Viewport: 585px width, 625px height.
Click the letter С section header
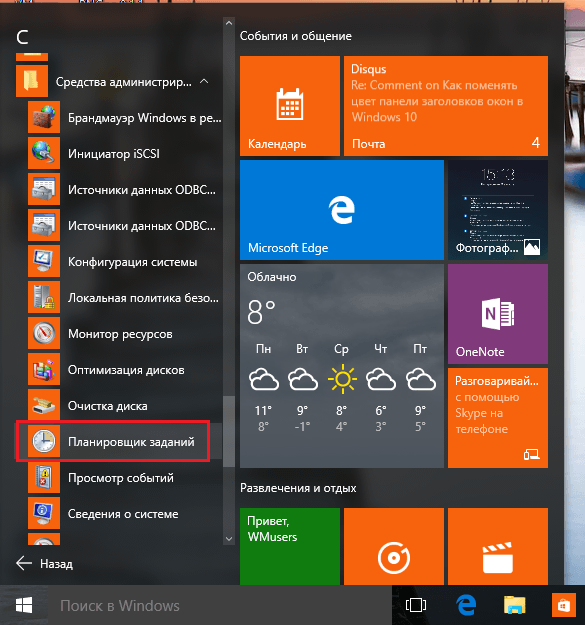coord(22,37)
